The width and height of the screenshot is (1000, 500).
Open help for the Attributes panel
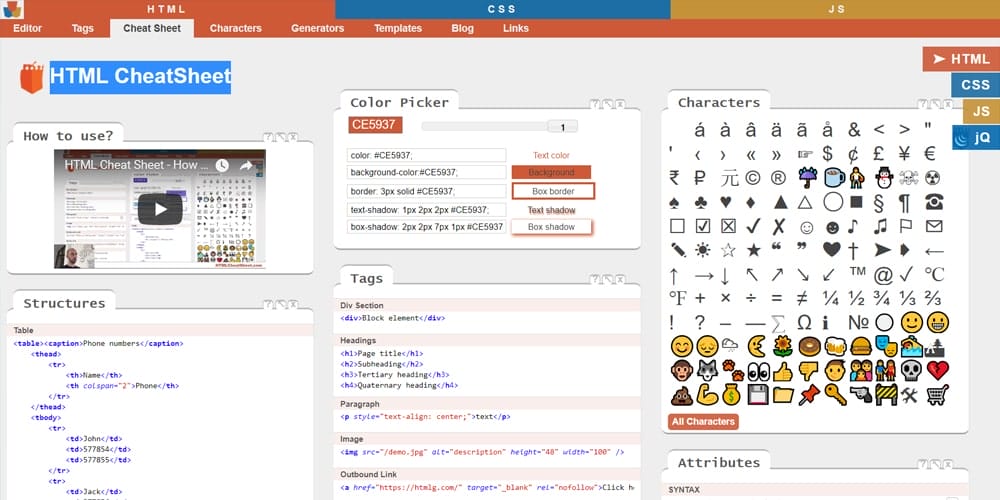(922, 464)
